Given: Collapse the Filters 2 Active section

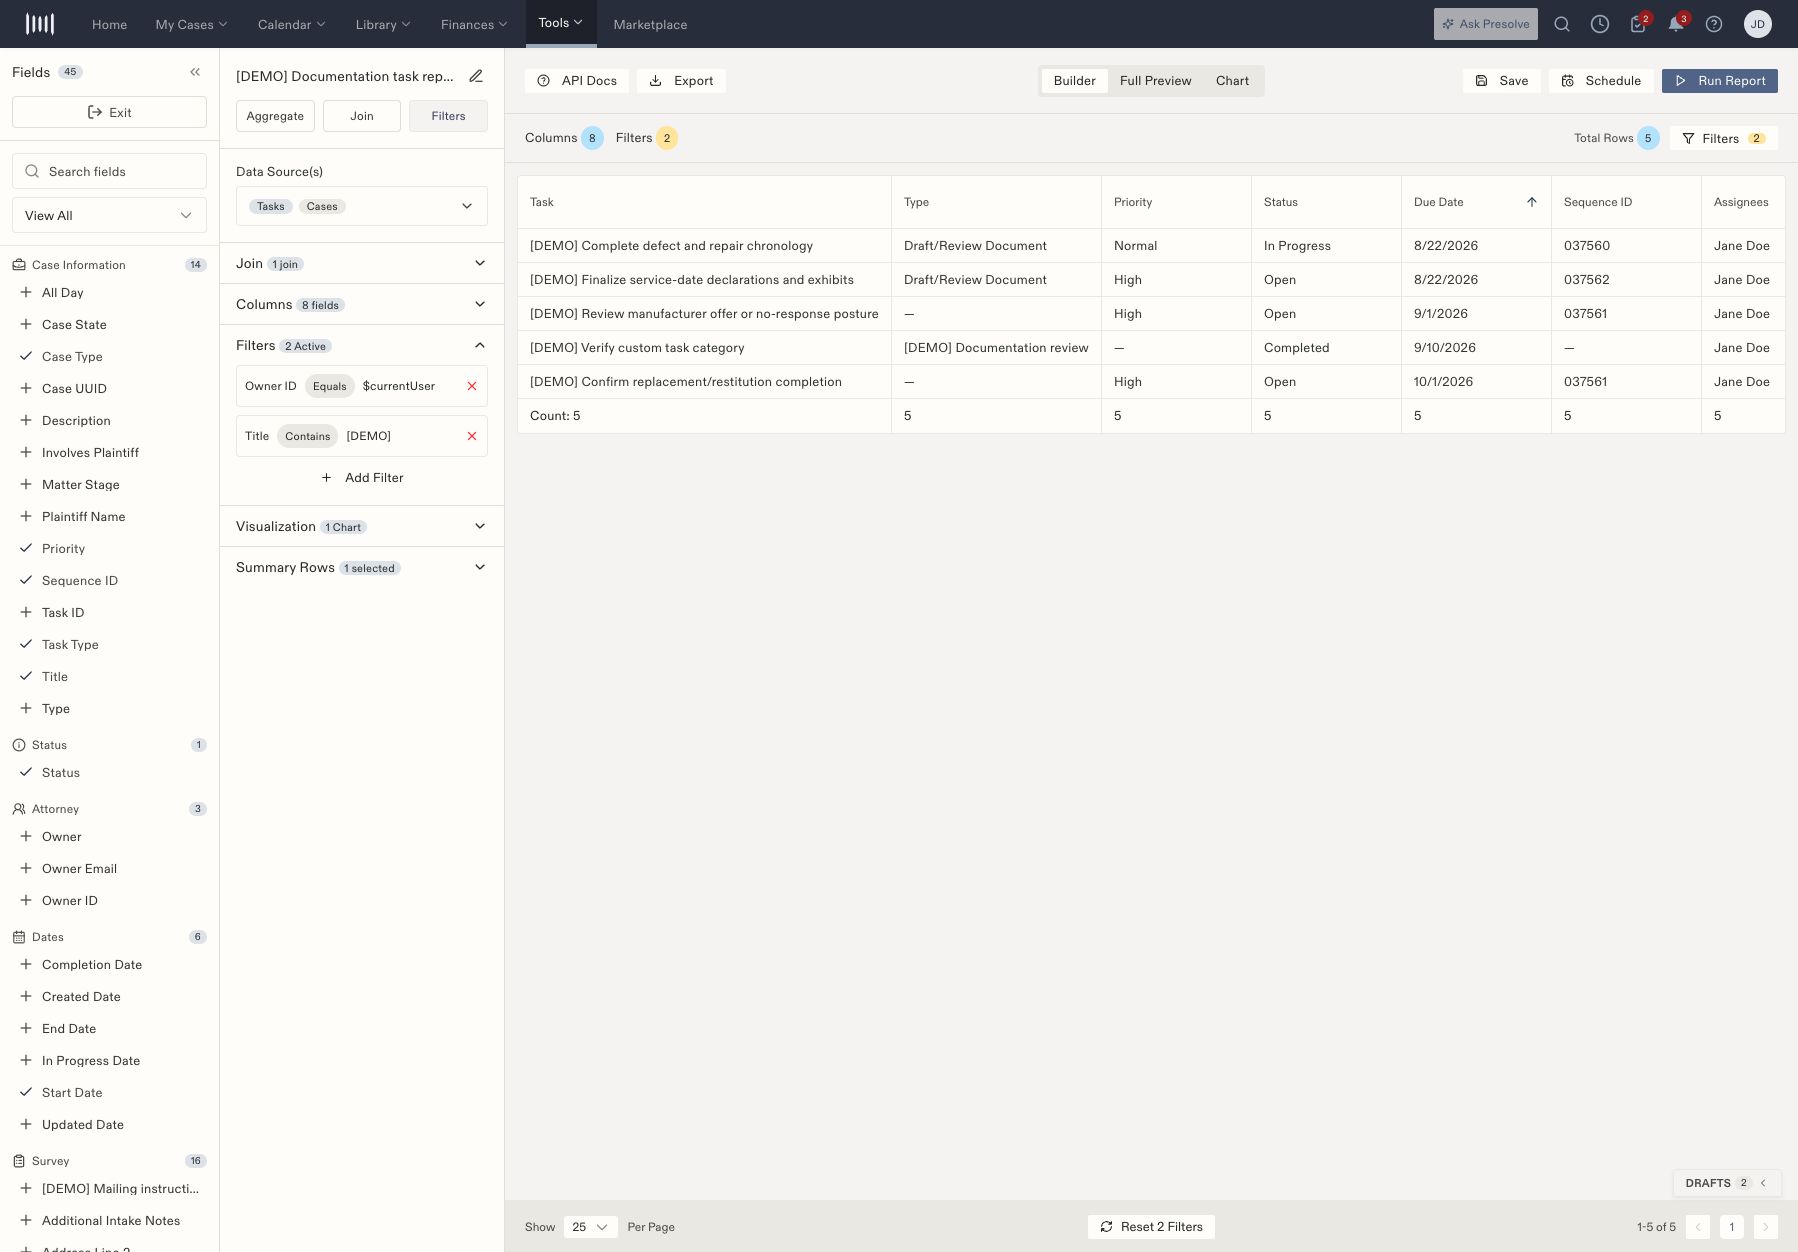Looking at the screenshot, I should pyautogui.click(x=362, y=346).
